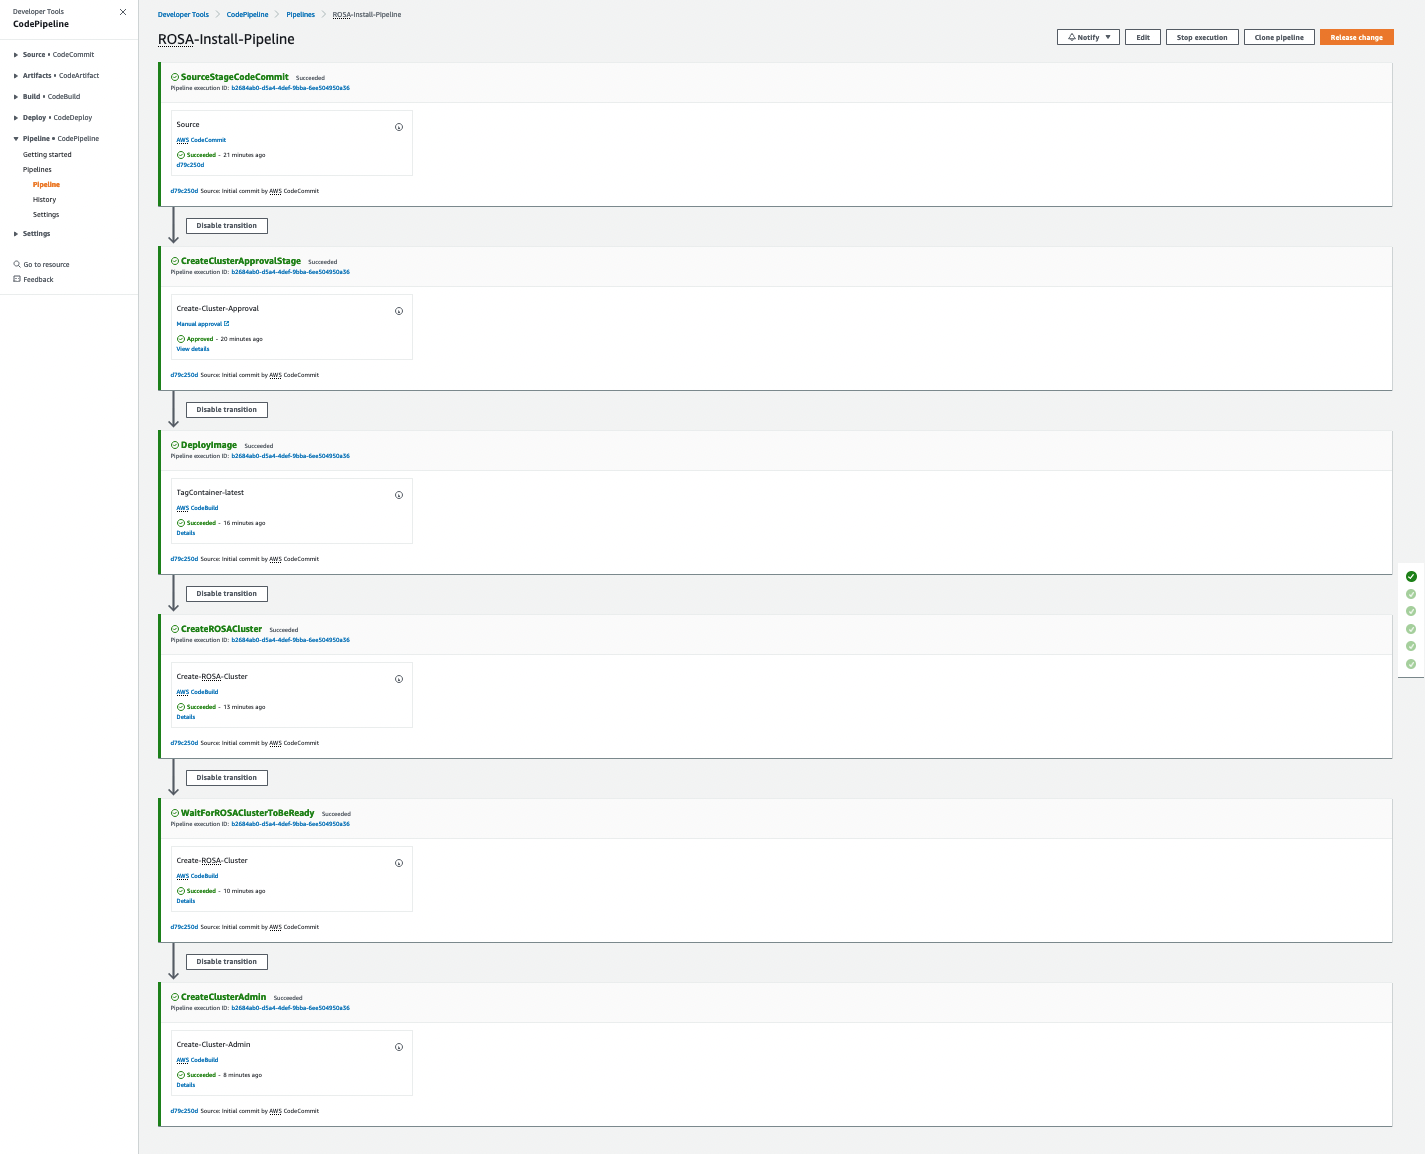Open execution ID link under CreateClusterAdmin
Viewport: 1425px width, 1154px height.
click(x=290, y=1008)
